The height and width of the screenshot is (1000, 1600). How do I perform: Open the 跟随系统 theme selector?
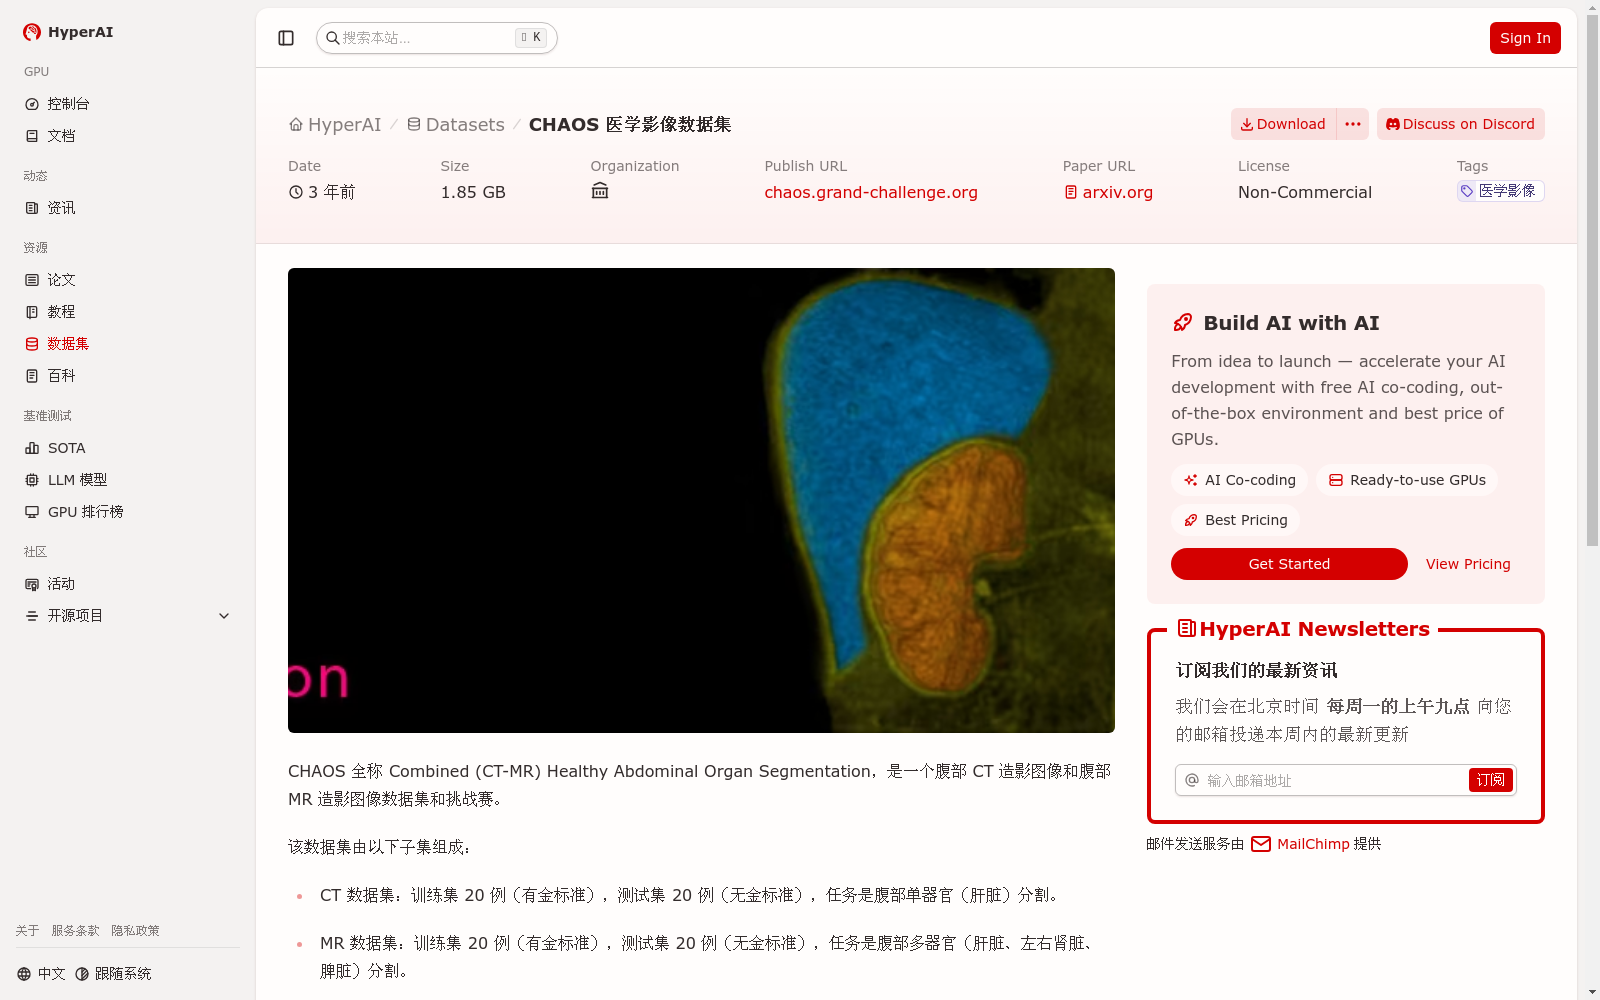click(x=114, y=974)
